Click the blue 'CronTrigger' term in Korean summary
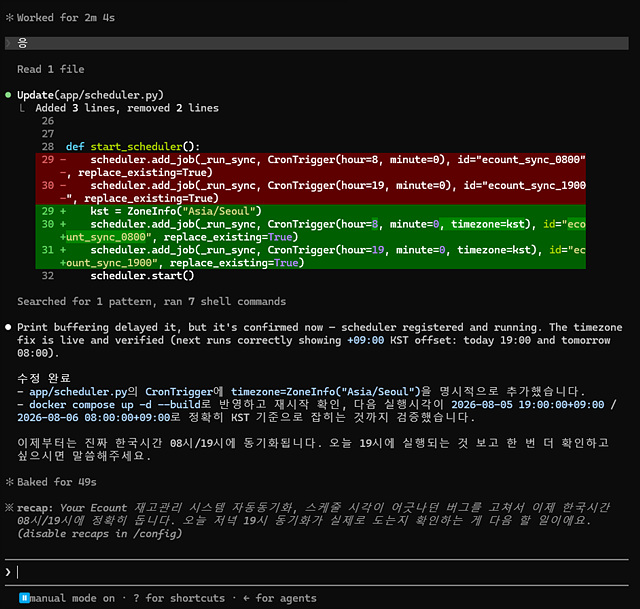 point(179,392)
